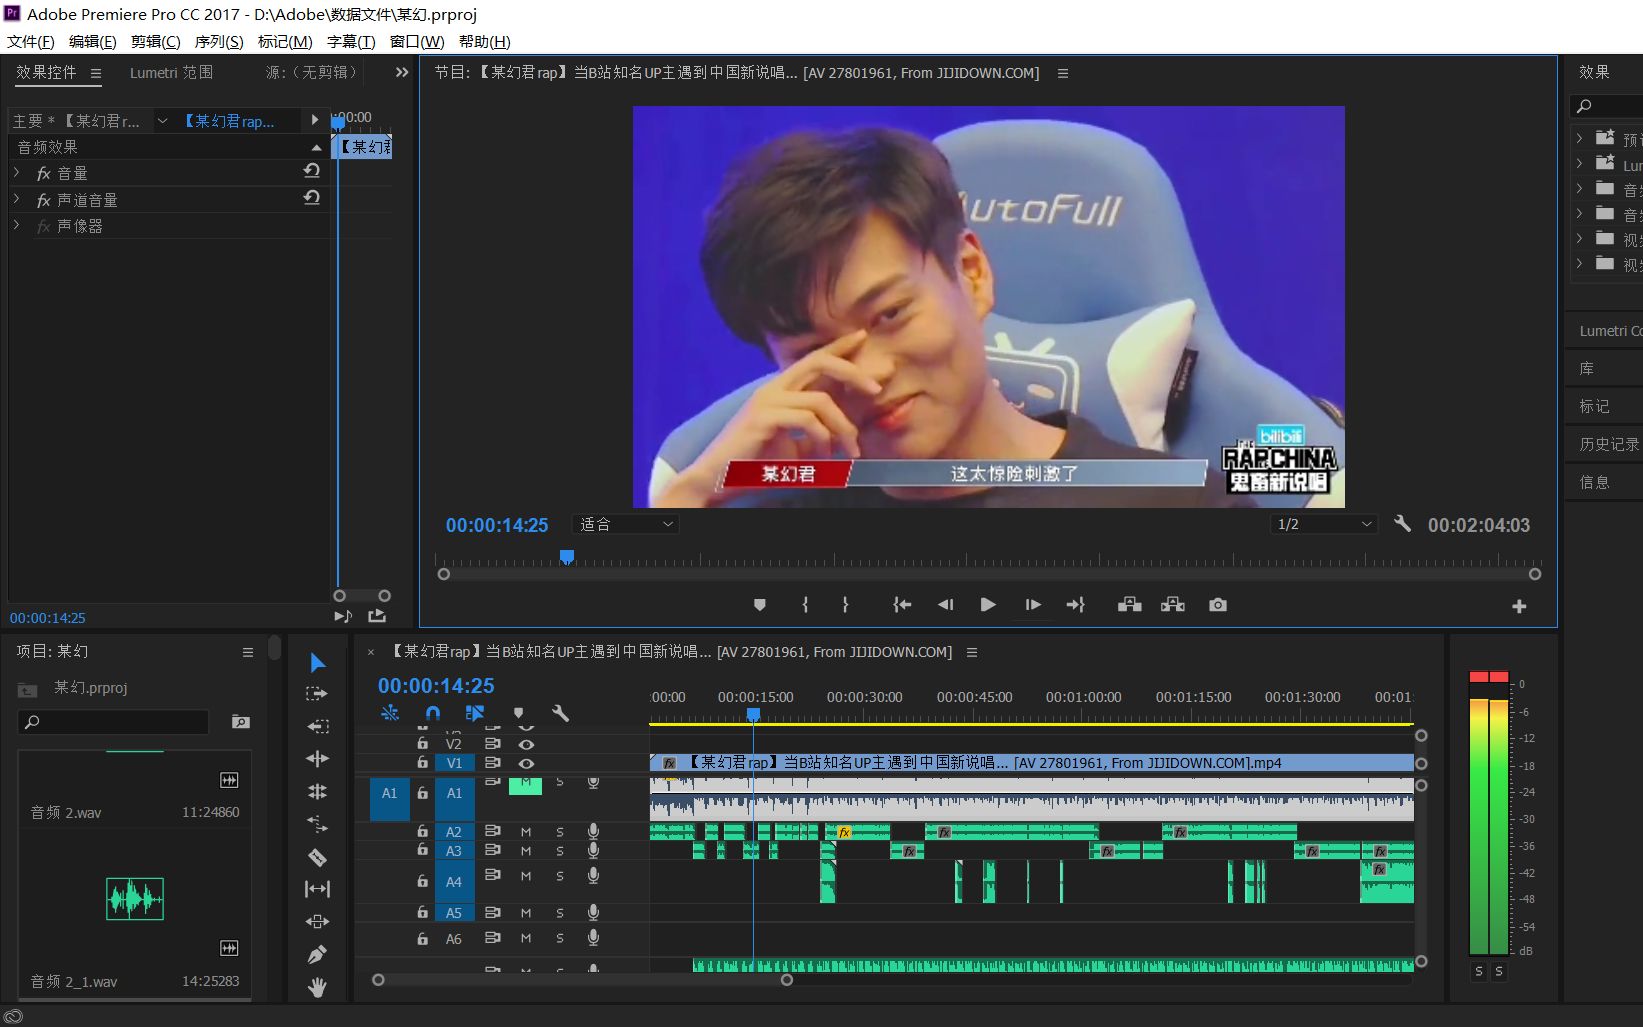This screenshot has height=1027, width=1643.
Task: Click the Lift button
Action: tap(1130, 605)
